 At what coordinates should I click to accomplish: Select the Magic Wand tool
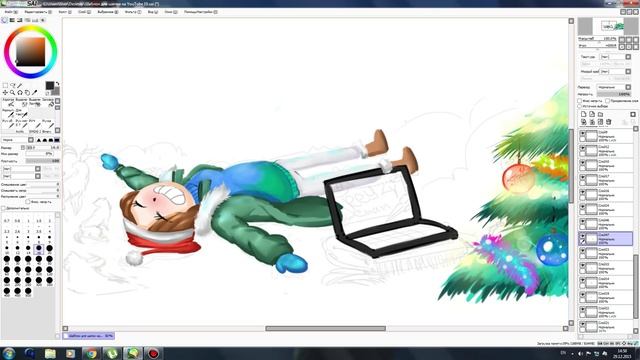click(20, 86)
